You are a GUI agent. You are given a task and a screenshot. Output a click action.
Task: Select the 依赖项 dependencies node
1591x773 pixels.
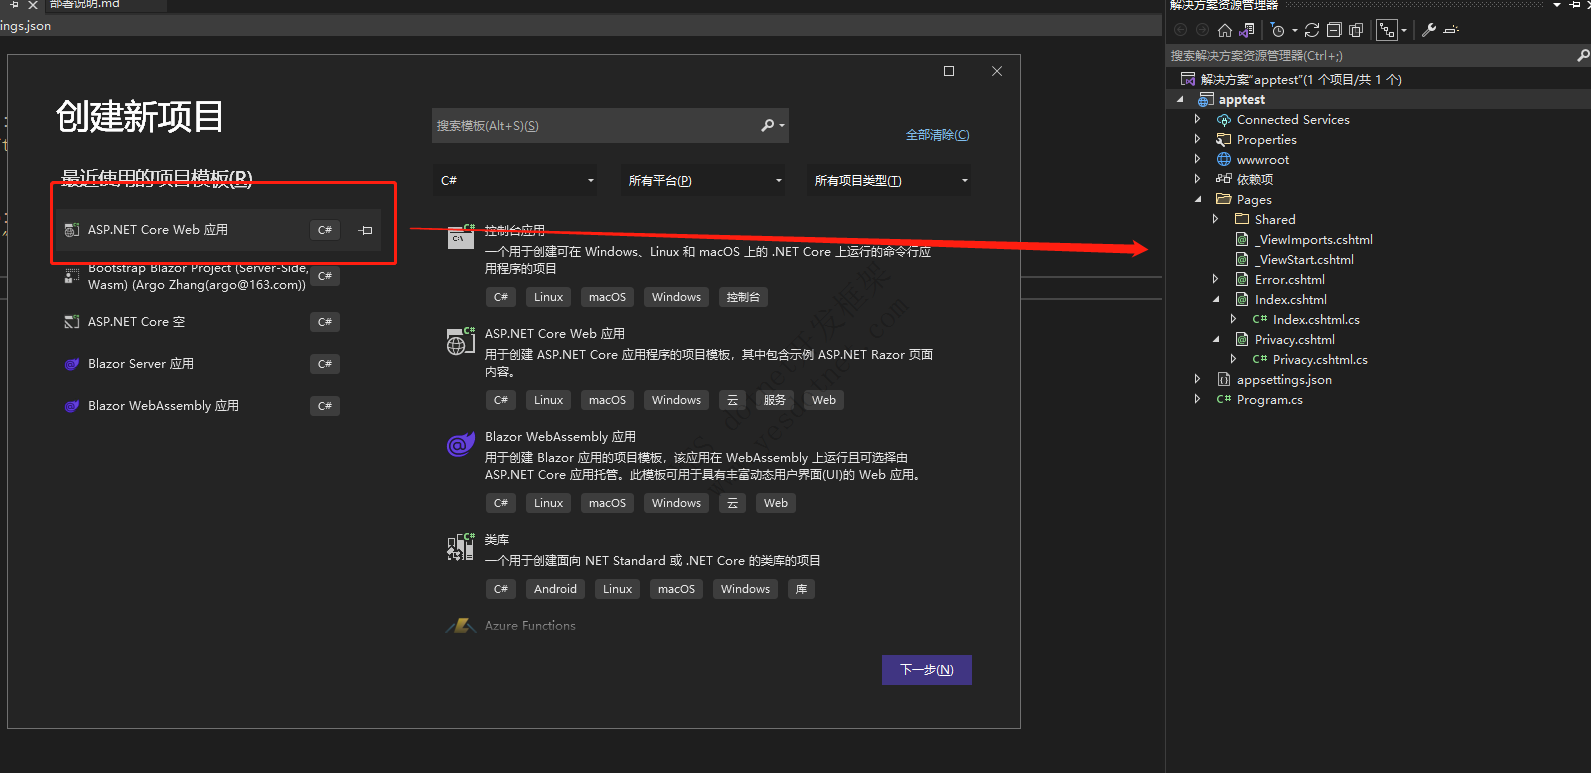click(1254, 179)
